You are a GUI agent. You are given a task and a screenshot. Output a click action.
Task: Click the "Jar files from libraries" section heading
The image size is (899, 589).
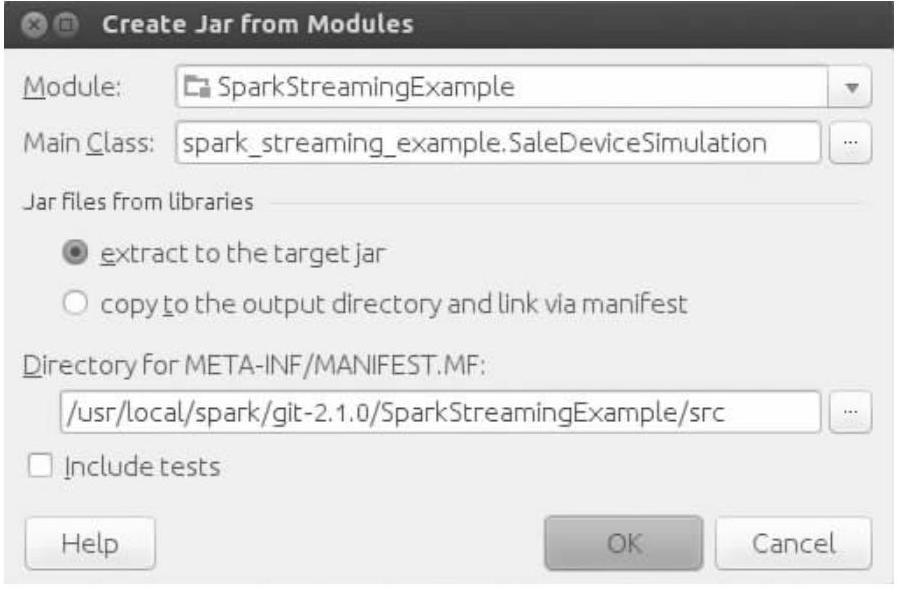pos(138,201)
